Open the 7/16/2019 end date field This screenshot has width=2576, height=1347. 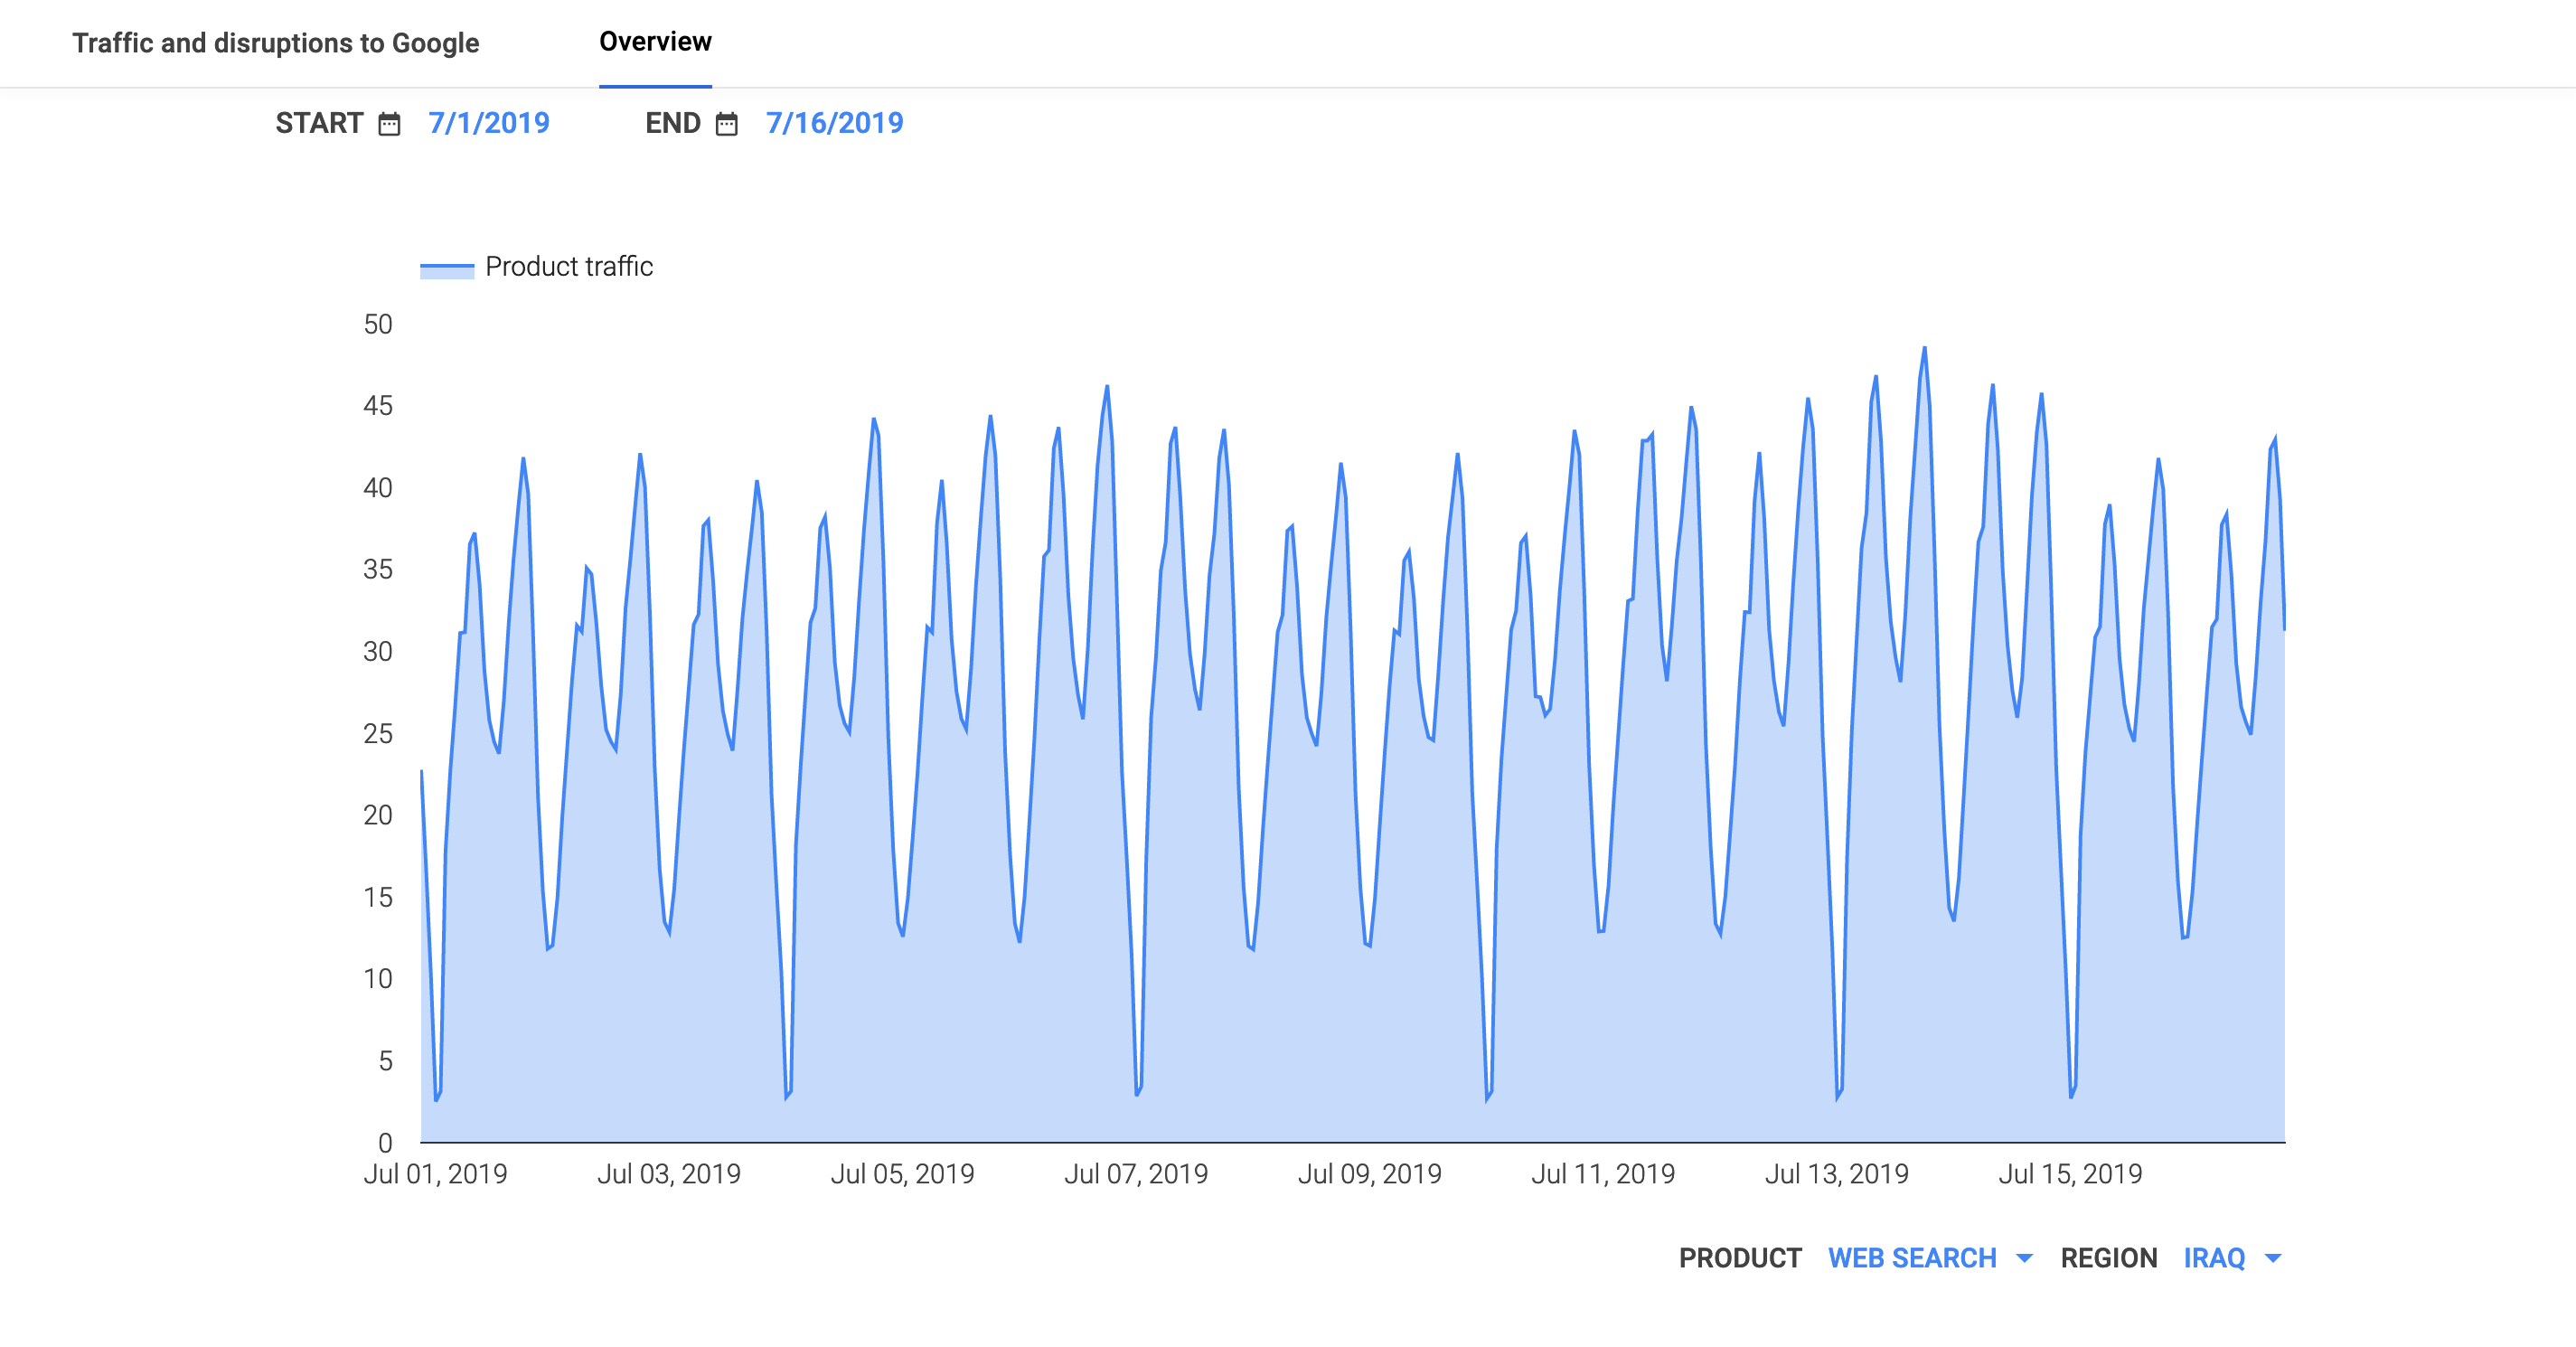click(x=834, y=123)
